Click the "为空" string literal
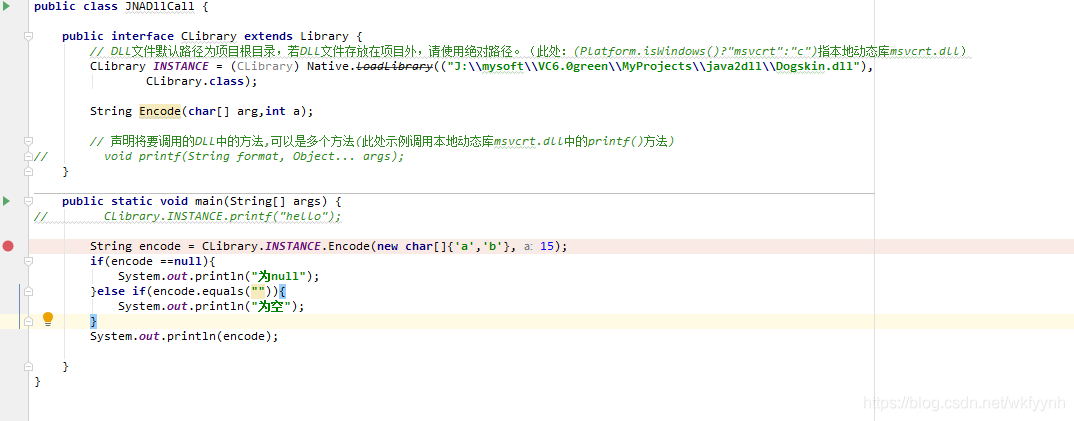Screen dimensions: 1074x421 point(271,307)
